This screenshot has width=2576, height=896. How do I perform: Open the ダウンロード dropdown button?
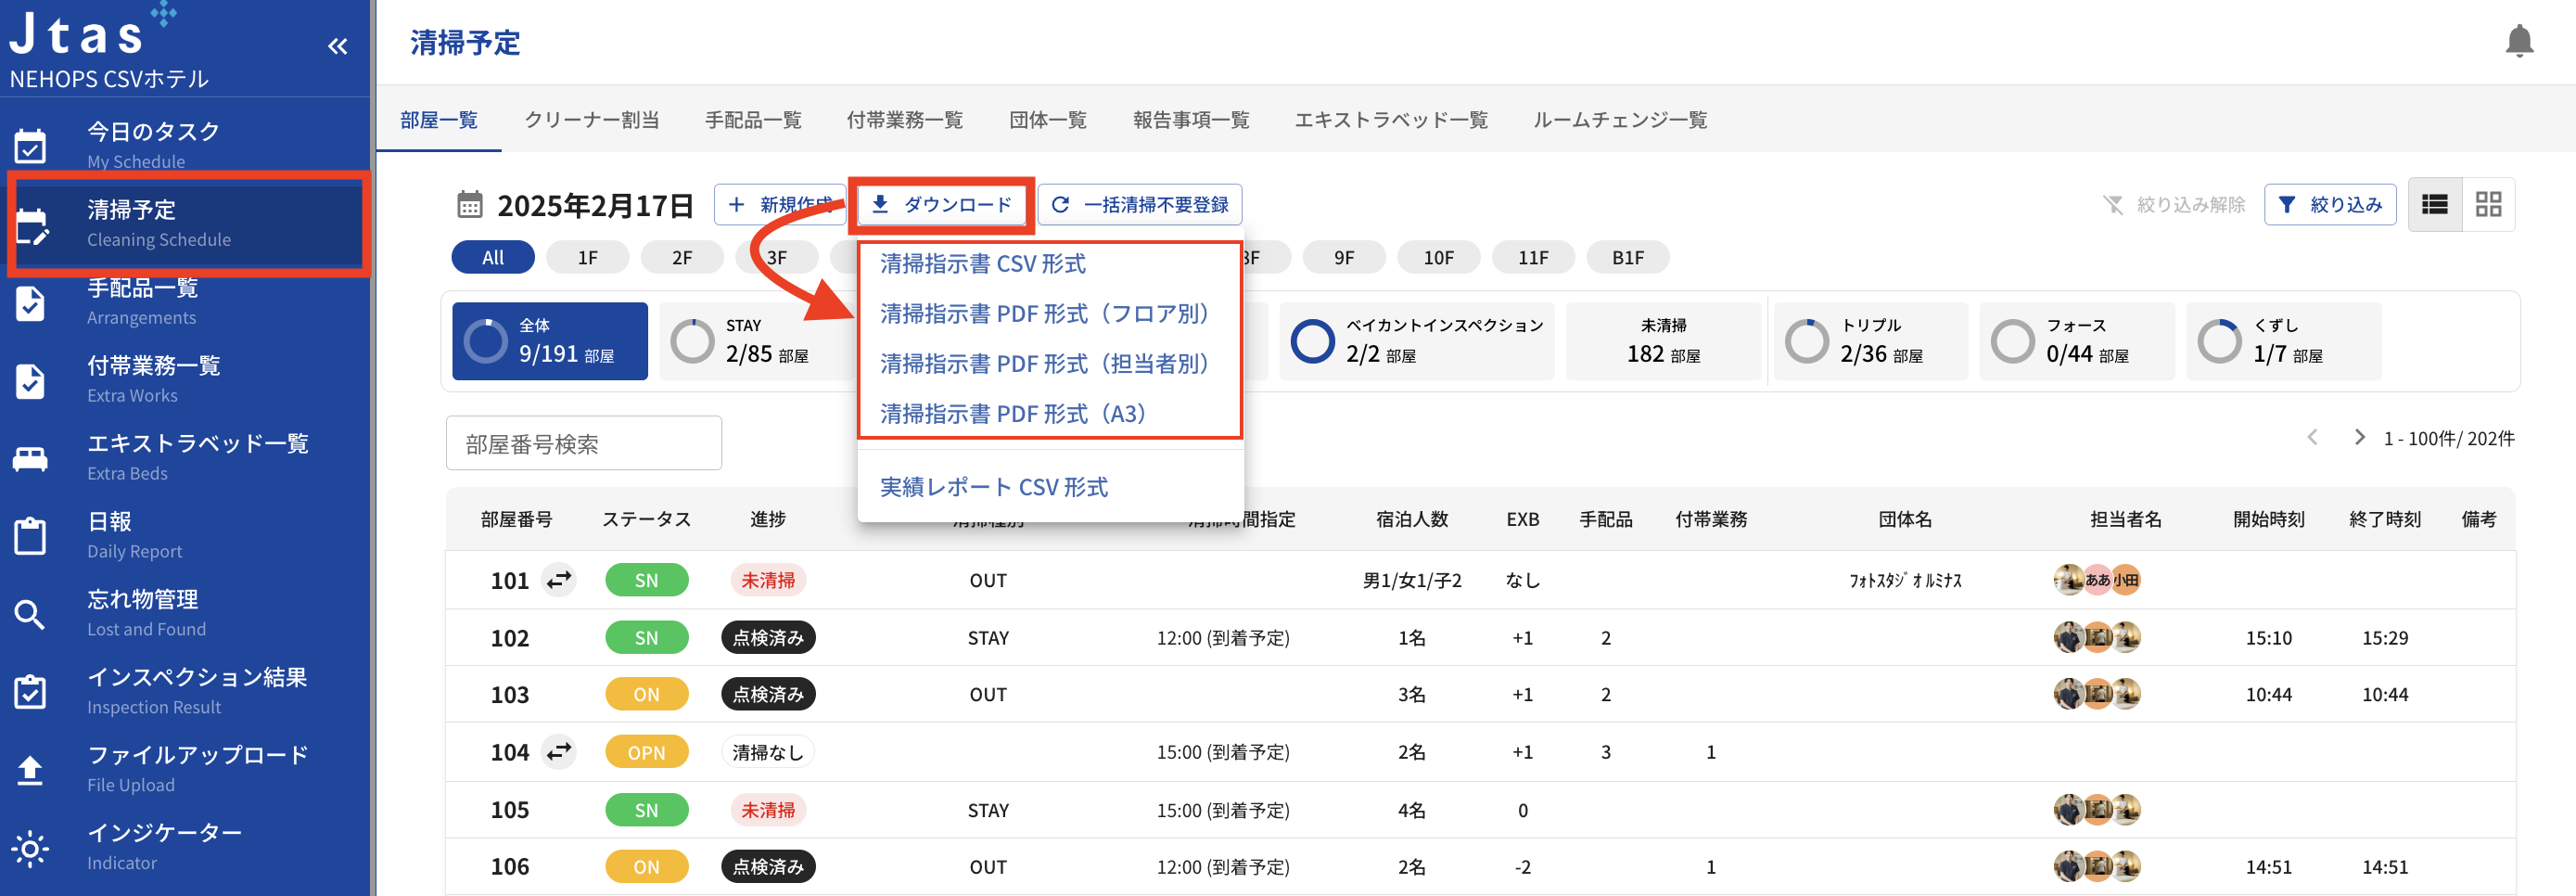(x=941, y=205)
